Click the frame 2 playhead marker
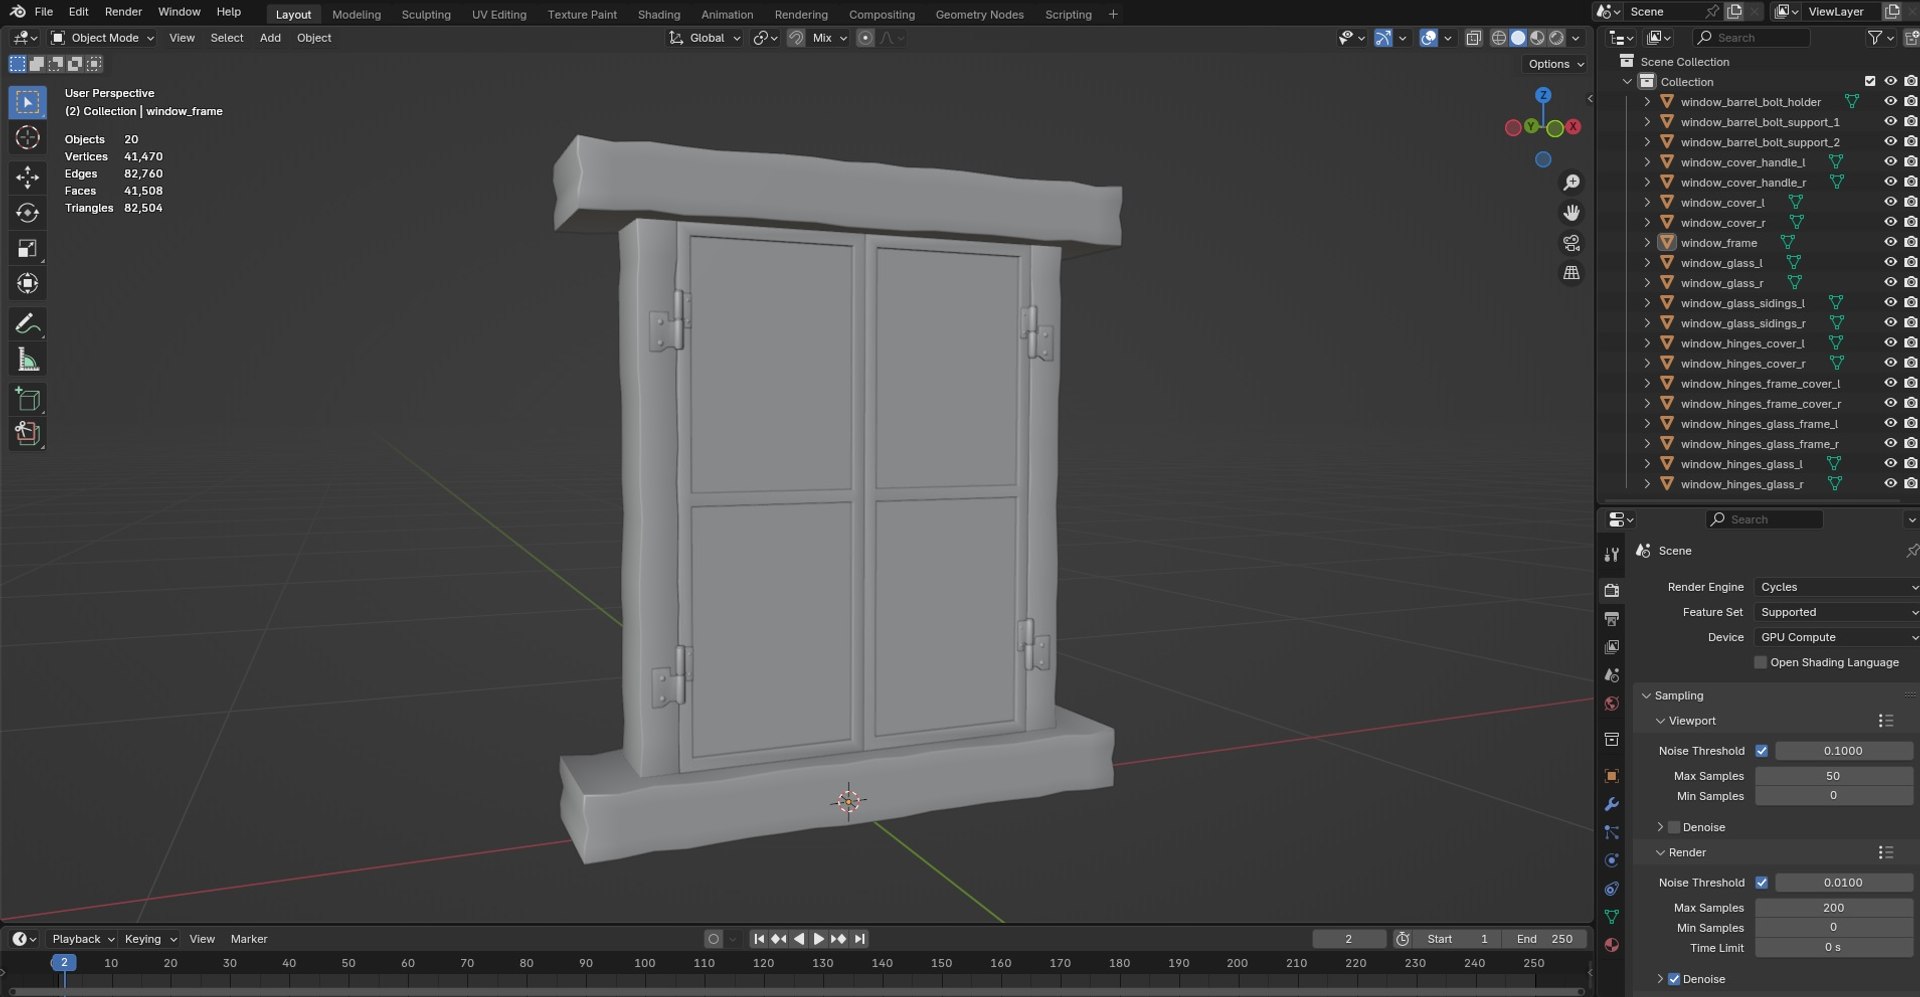1920x997 pixels. pyautogui.click(x=63, y=962)
